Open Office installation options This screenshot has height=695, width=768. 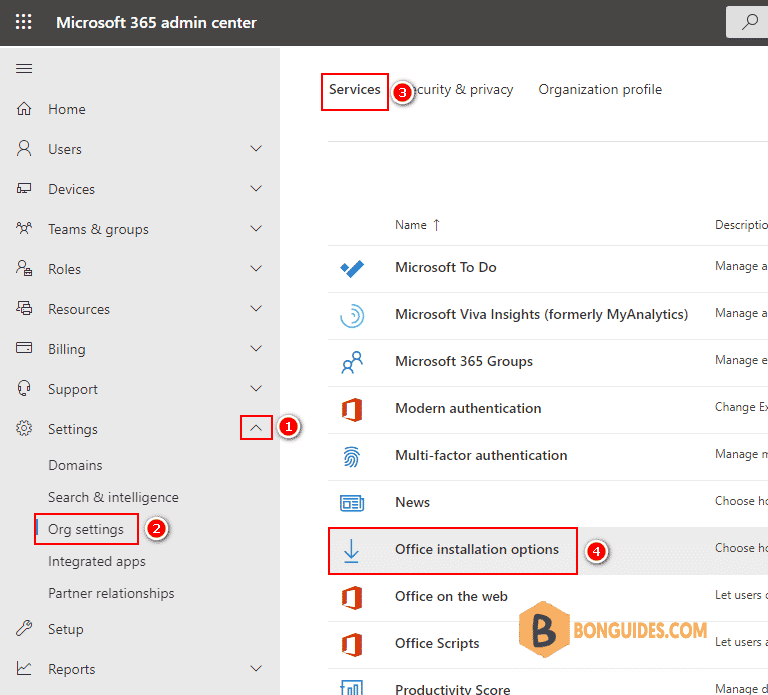point(477,550)
